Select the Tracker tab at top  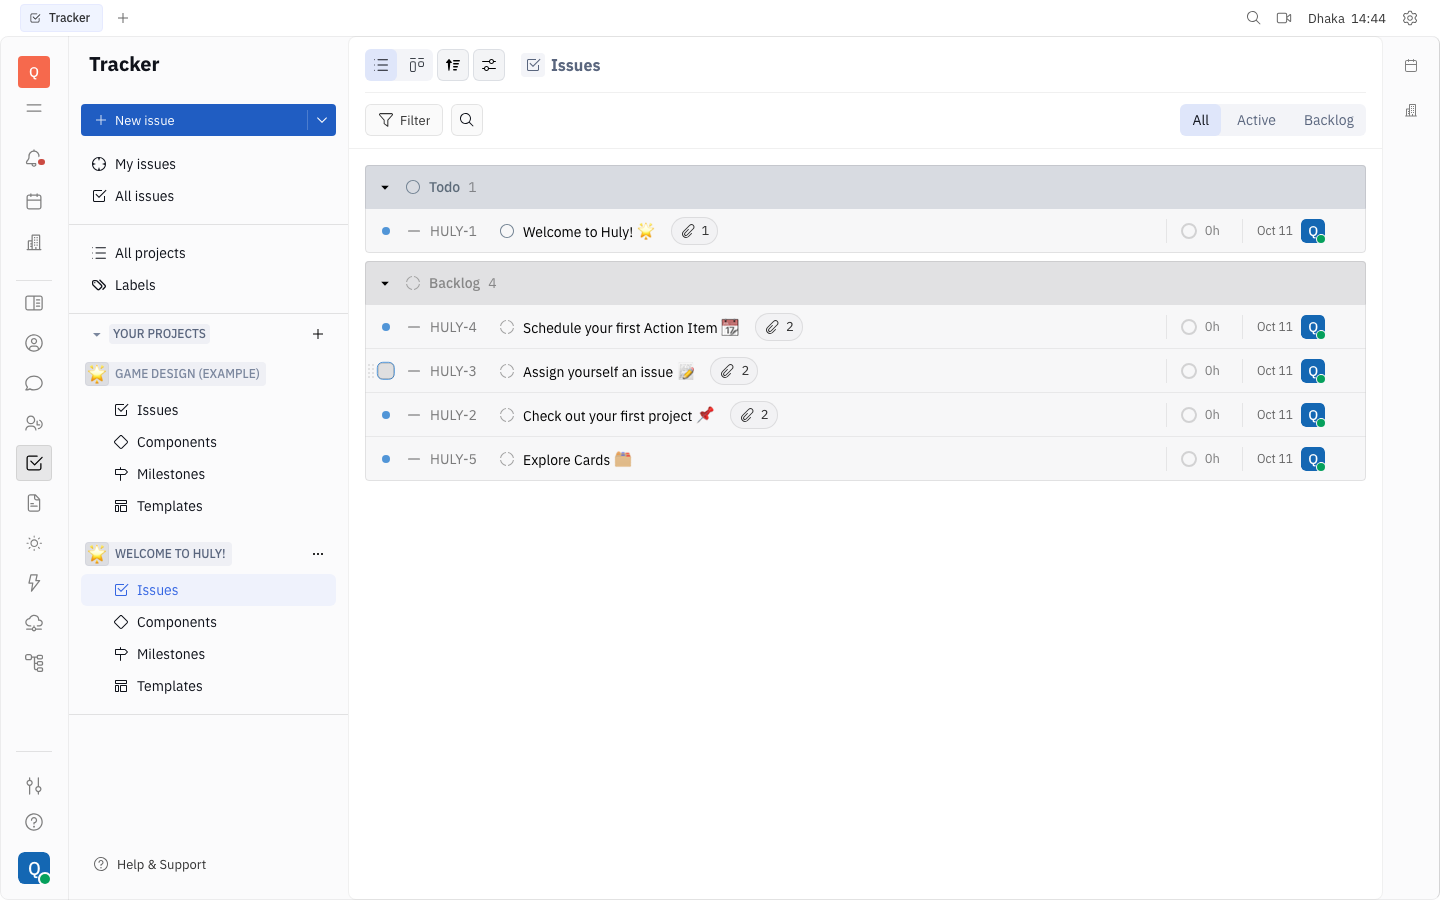pos(61,18)
